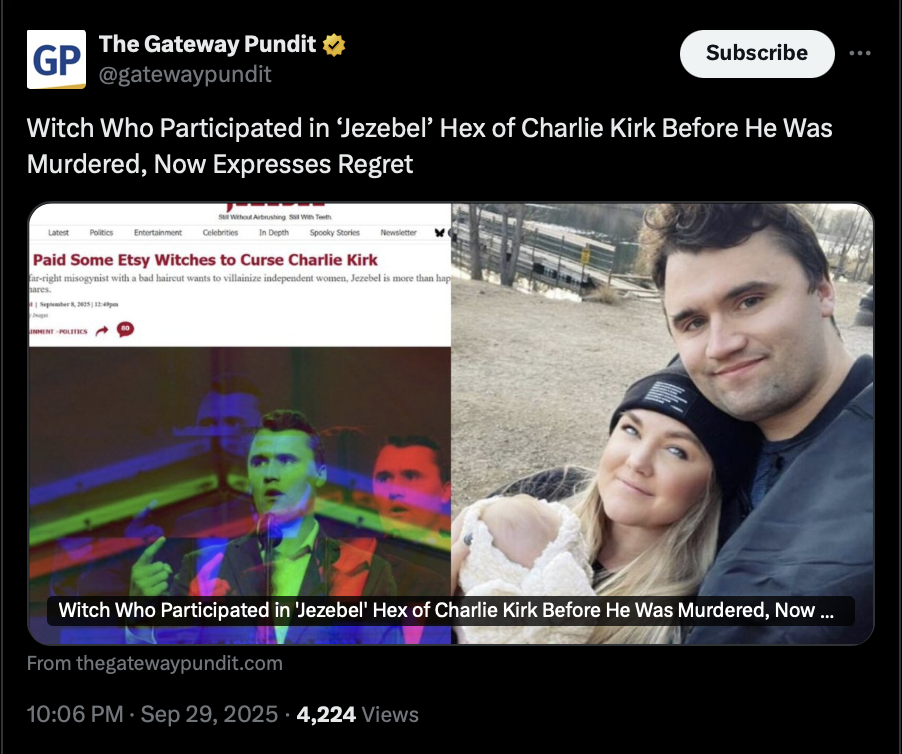Click the Gateway Pundit GP avatar
This screenshot has height=754, width=902.
pos(56,60)
